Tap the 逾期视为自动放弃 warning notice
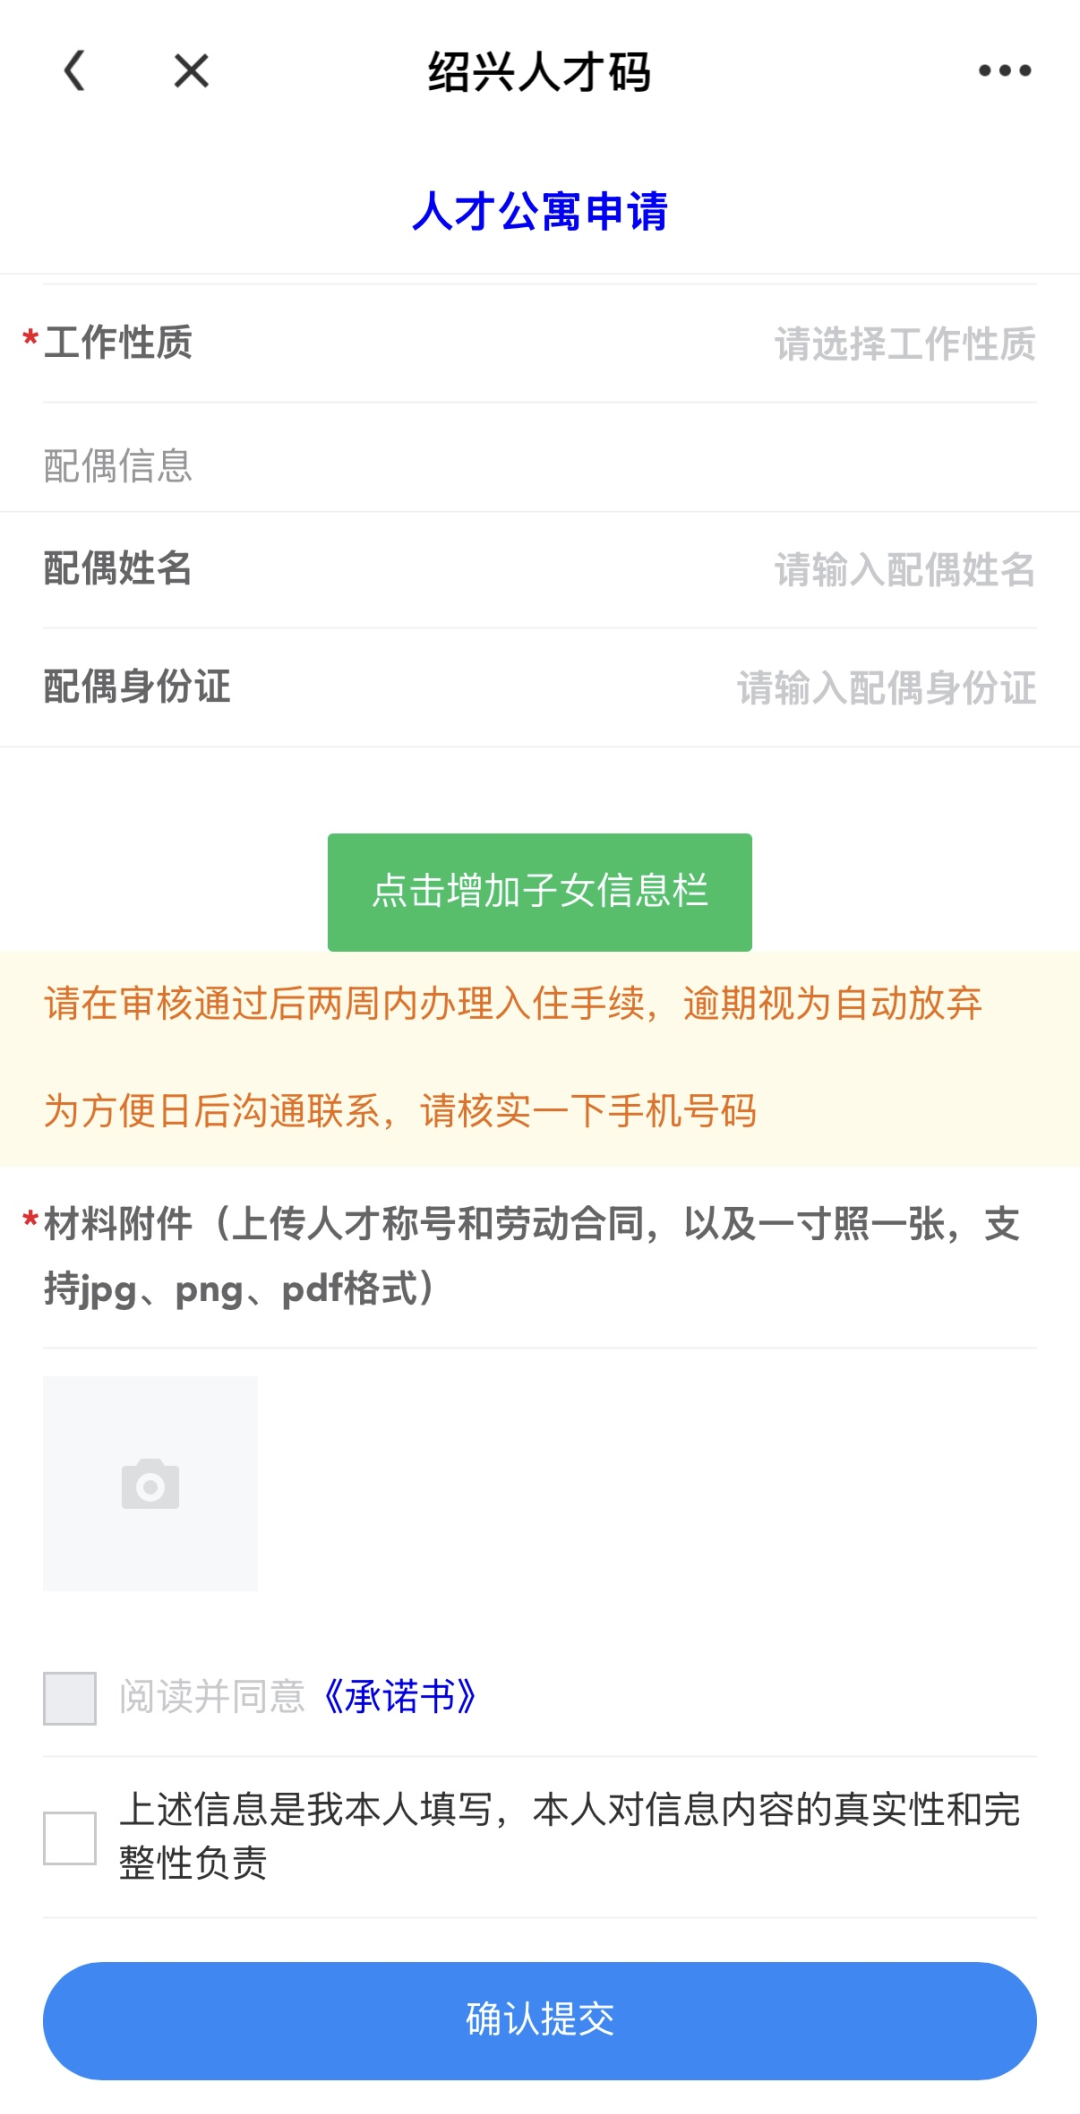This screenshot has width=1080, height=2114. (x=832, y=1003)
